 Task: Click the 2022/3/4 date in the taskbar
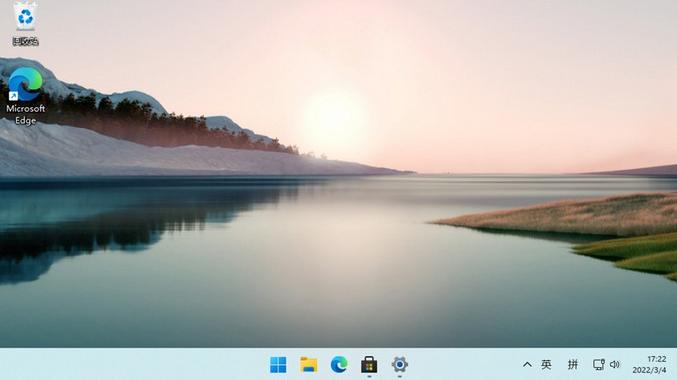click(649, 370)
